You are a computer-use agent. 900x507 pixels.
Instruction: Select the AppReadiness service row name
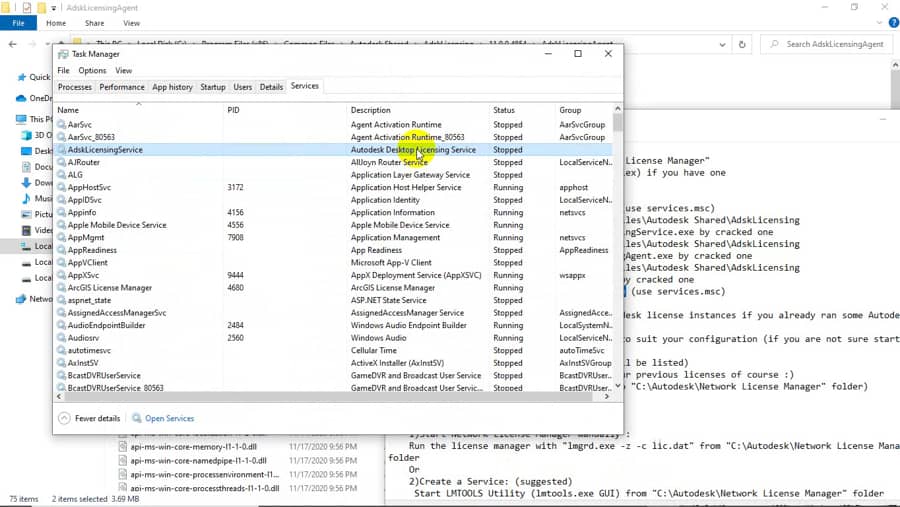(x=92, y=250)
